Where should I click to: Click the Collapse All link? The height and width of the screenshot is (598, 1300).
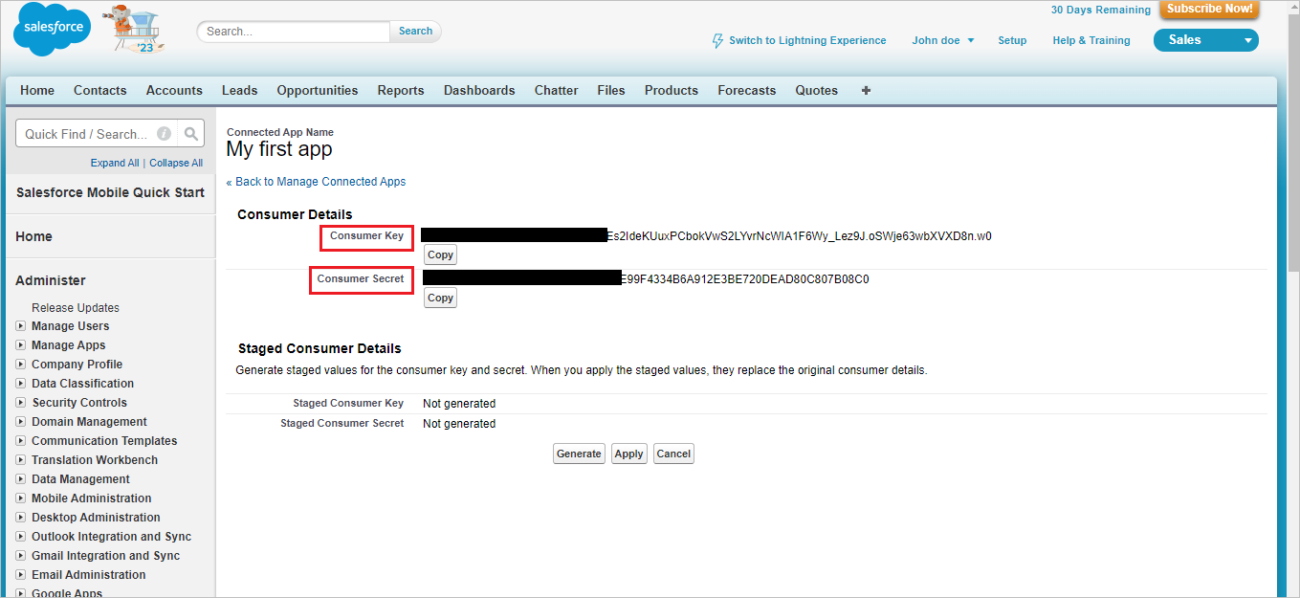coord(175,162)
